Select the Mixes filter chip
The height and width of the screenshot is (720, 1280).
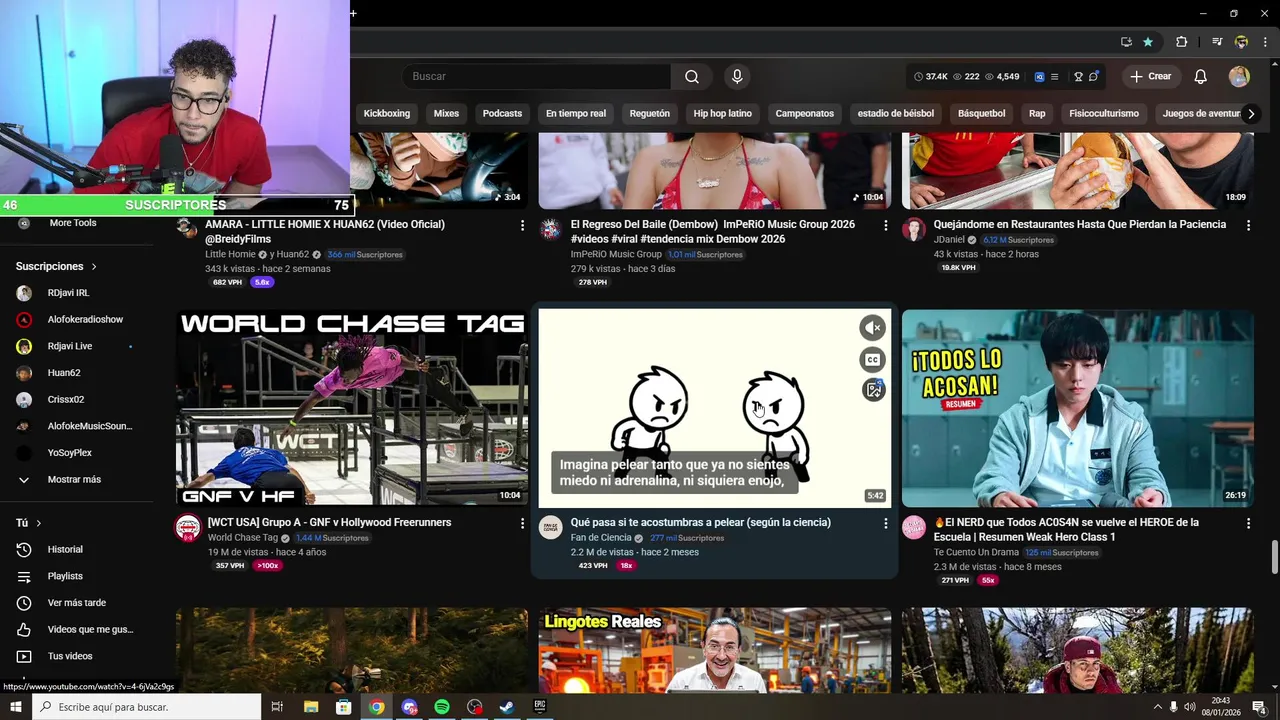446,114
